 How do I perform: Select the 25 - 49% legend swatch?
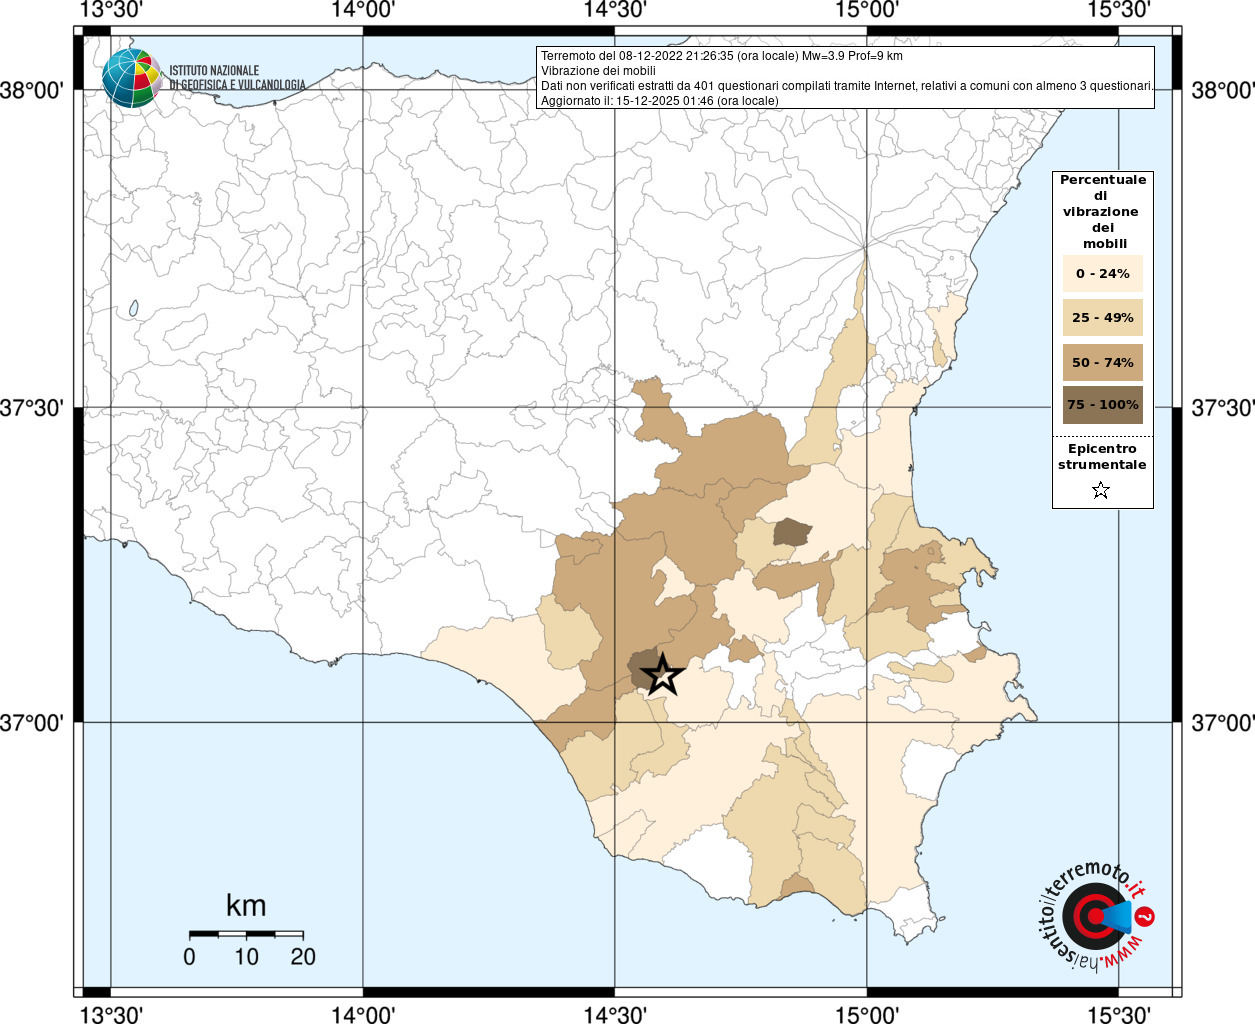1102,318
